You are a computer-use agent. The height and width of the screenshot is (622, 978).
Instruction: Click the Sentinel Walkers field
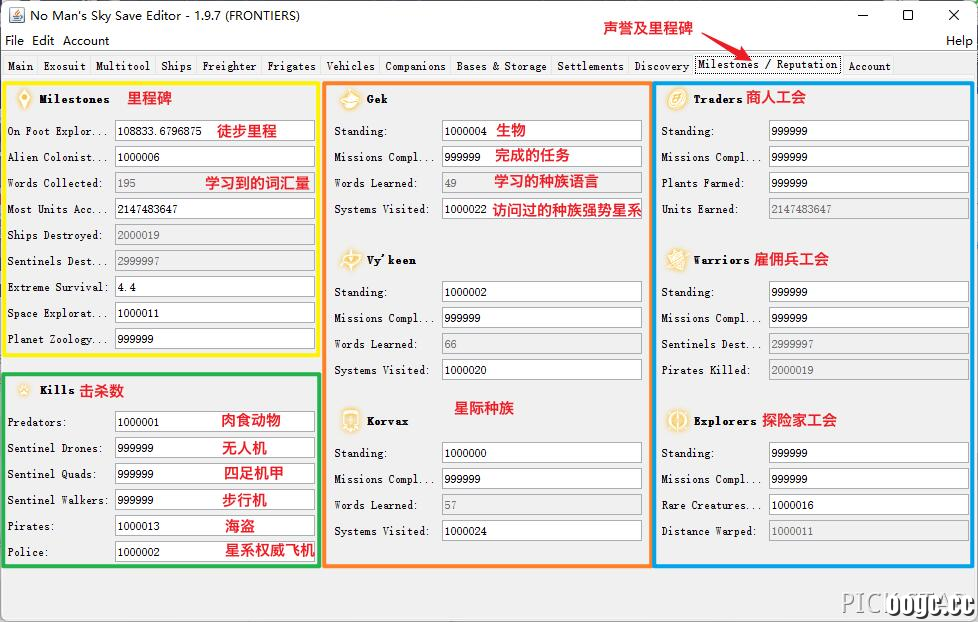point(215,500)
